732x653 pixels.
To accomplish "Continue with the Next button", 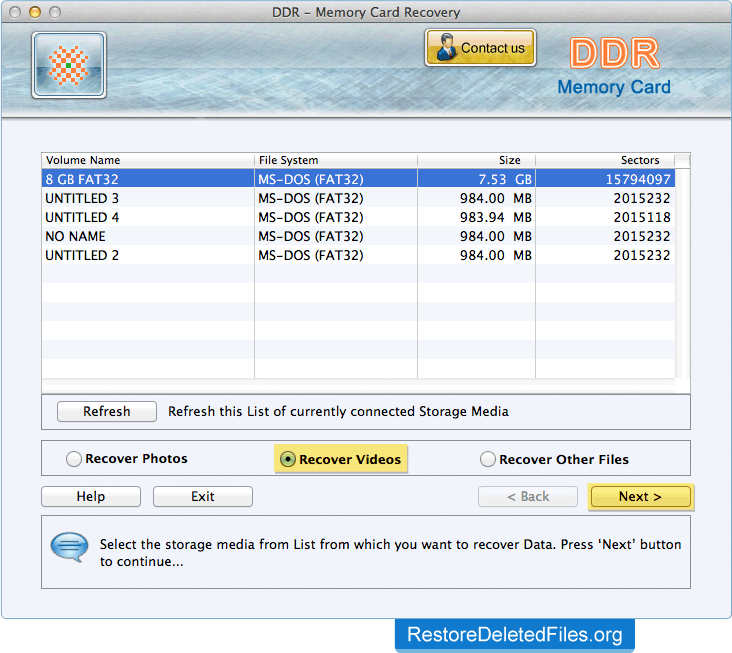I will (x=640, y=496).
